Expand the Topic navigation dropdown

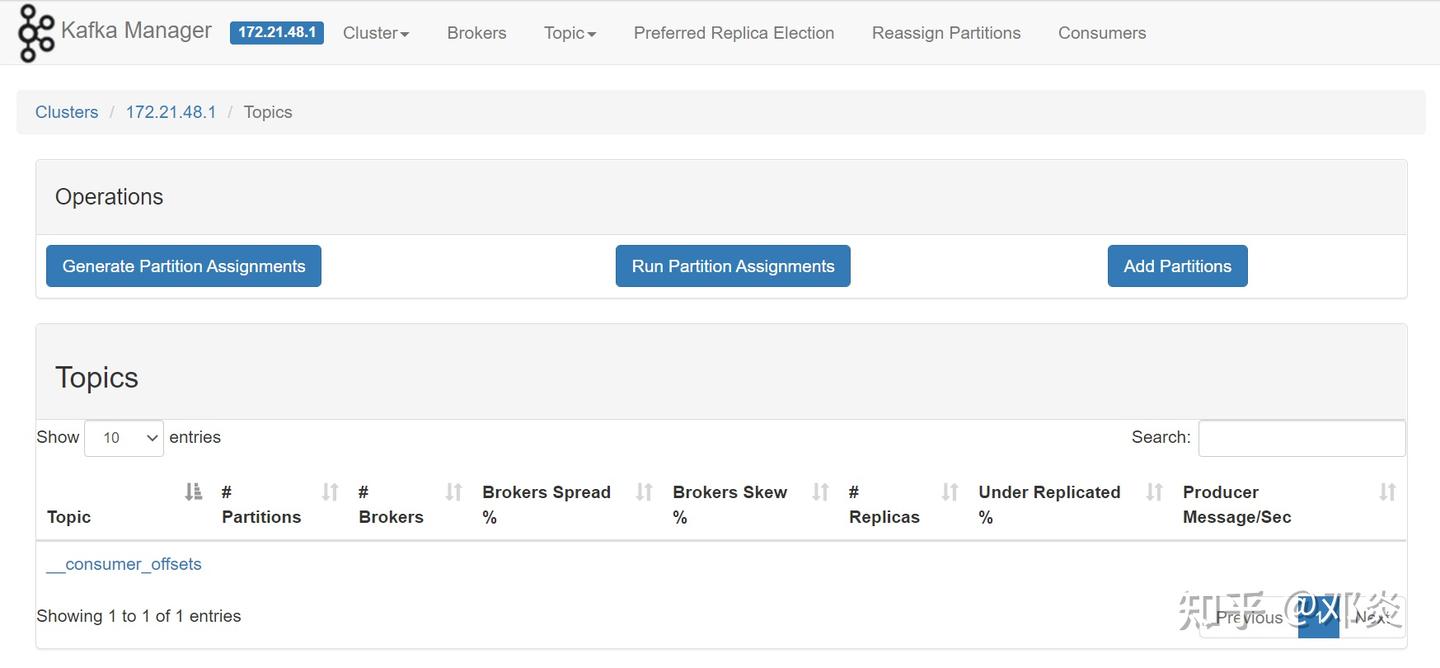(x=570, y=33)
